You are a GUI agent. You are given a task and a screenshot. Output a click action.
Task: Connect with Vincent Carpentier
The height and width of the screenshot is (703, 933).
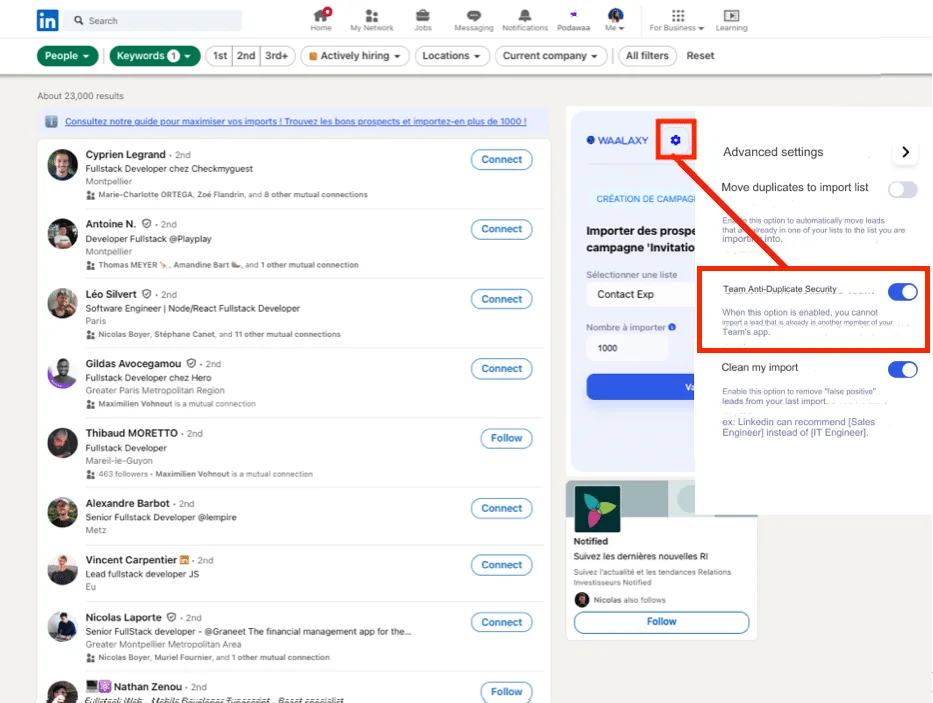pos(501,565)
